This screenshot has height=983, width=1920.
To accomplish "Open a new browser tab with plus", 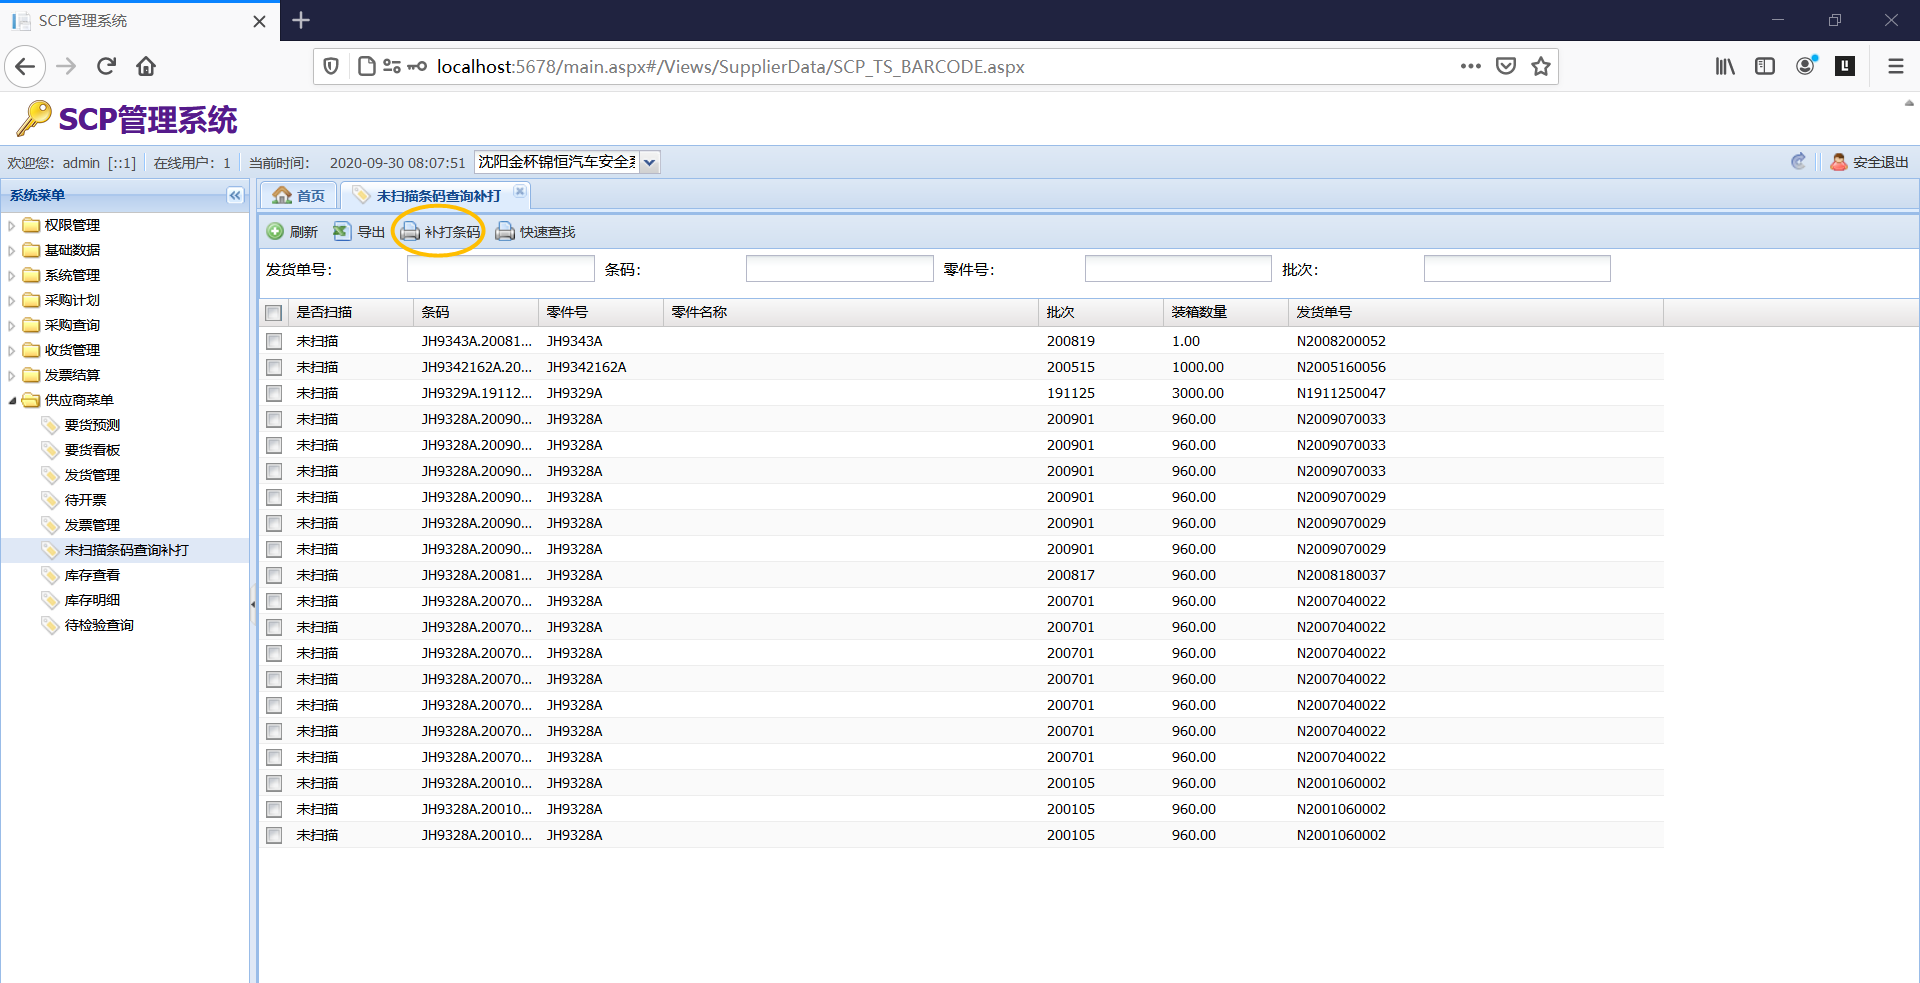I will tap(301, 20).
